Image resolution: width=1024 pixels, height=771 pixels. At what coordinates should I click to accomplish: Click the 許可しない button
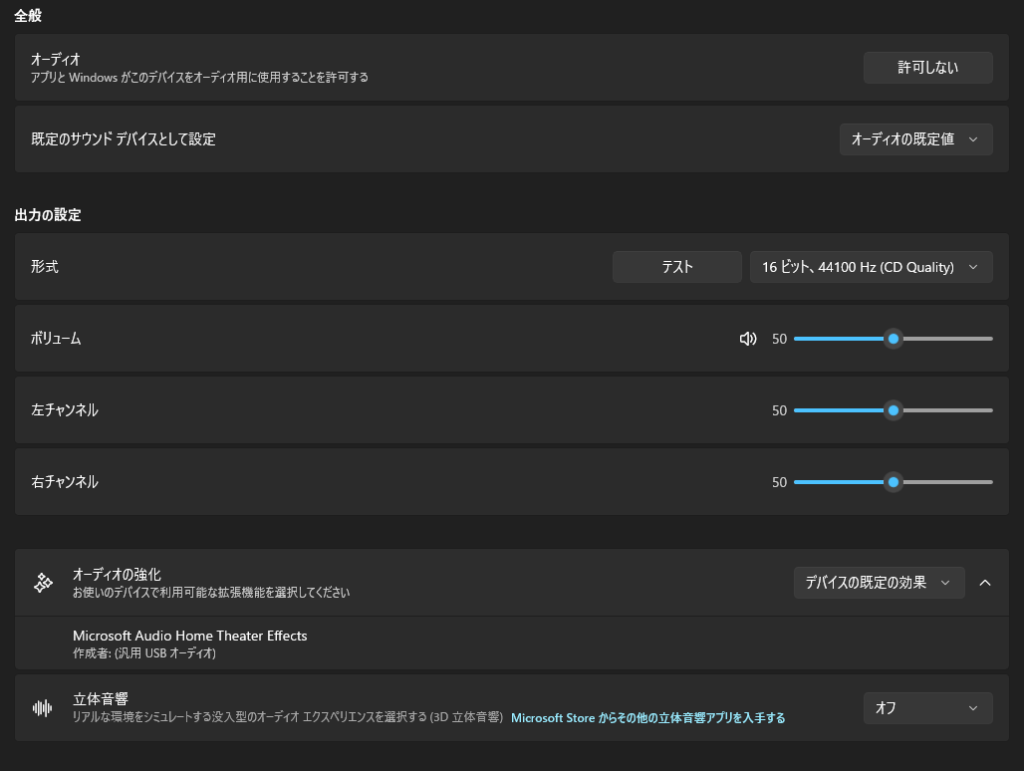pos(928,68)
